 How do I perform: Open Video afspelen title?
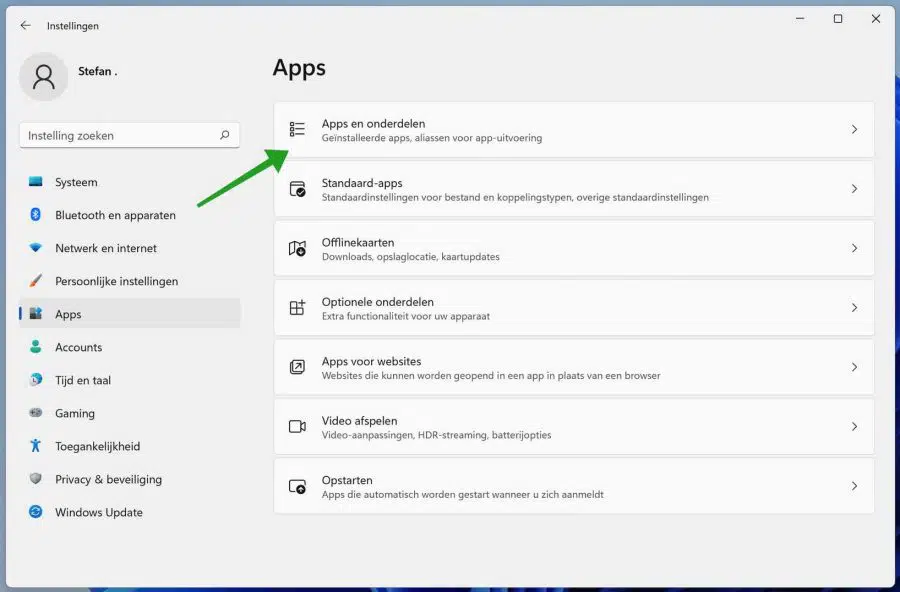359,420
